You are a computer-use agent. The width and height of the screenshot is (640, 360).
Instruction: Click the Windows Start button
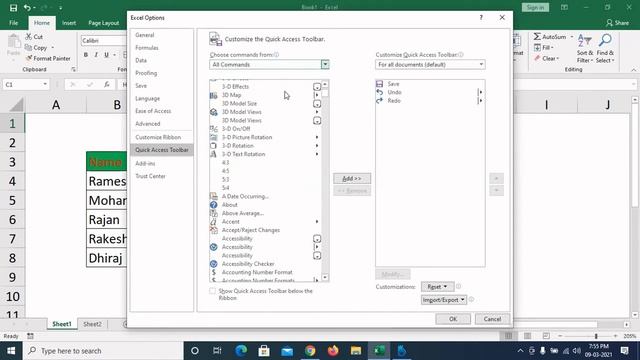click(11, 351)
